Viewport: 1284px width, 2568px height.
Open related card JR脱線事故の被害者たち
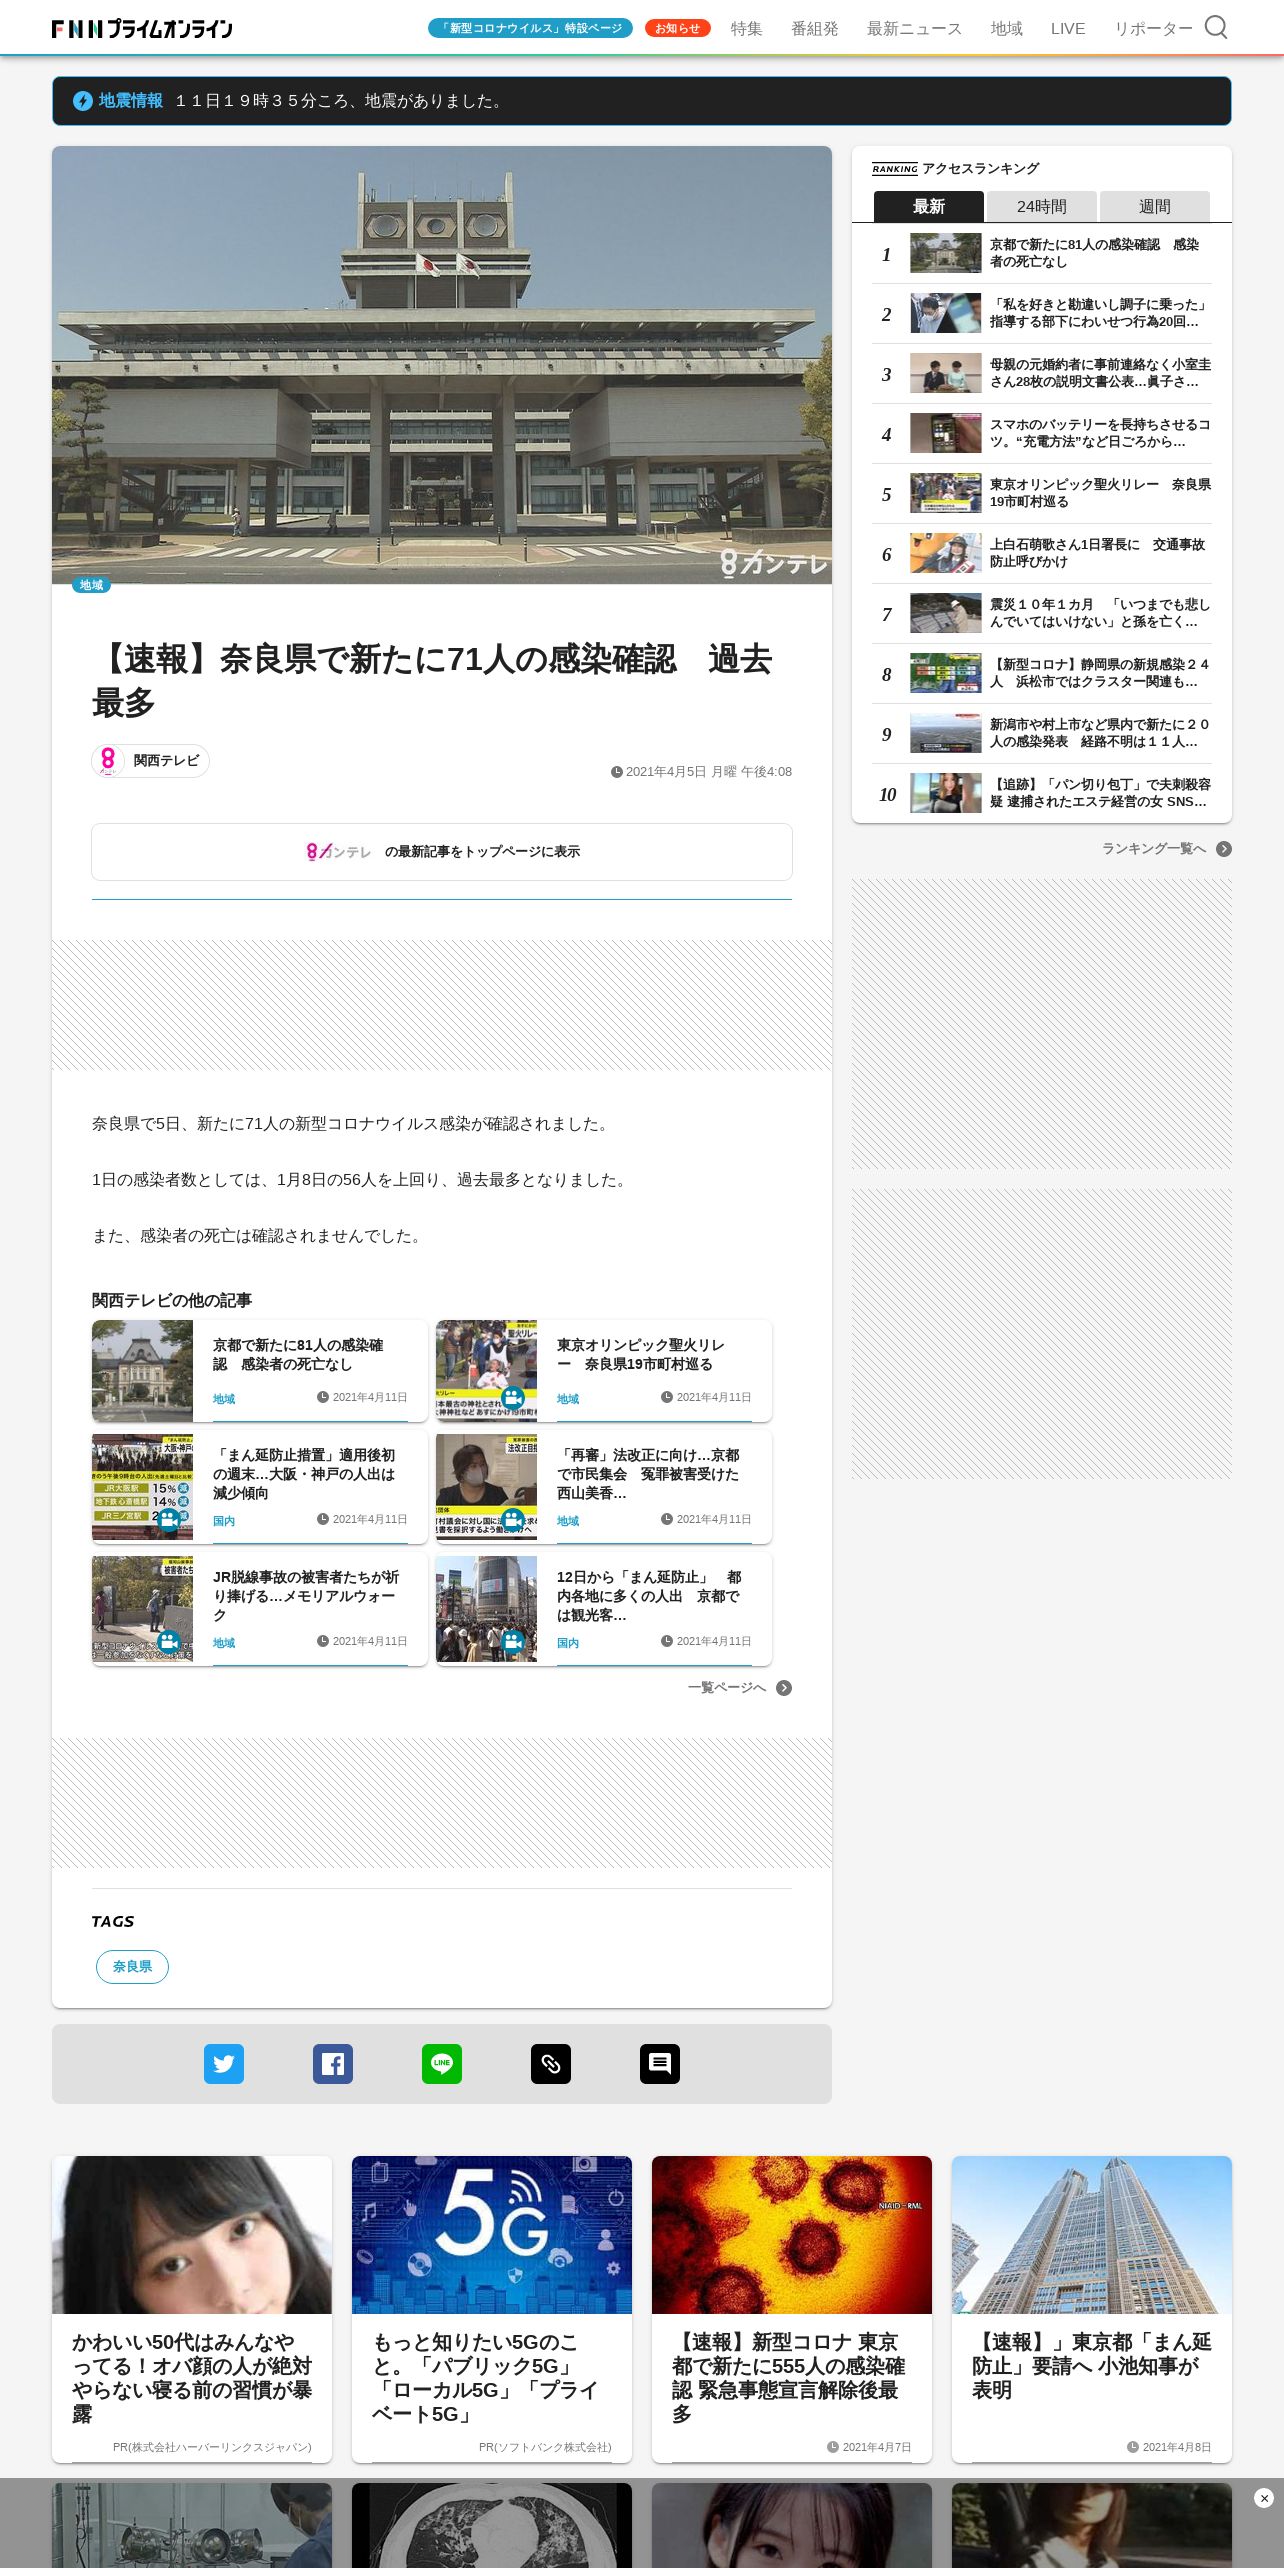(x=260, y=1610)
